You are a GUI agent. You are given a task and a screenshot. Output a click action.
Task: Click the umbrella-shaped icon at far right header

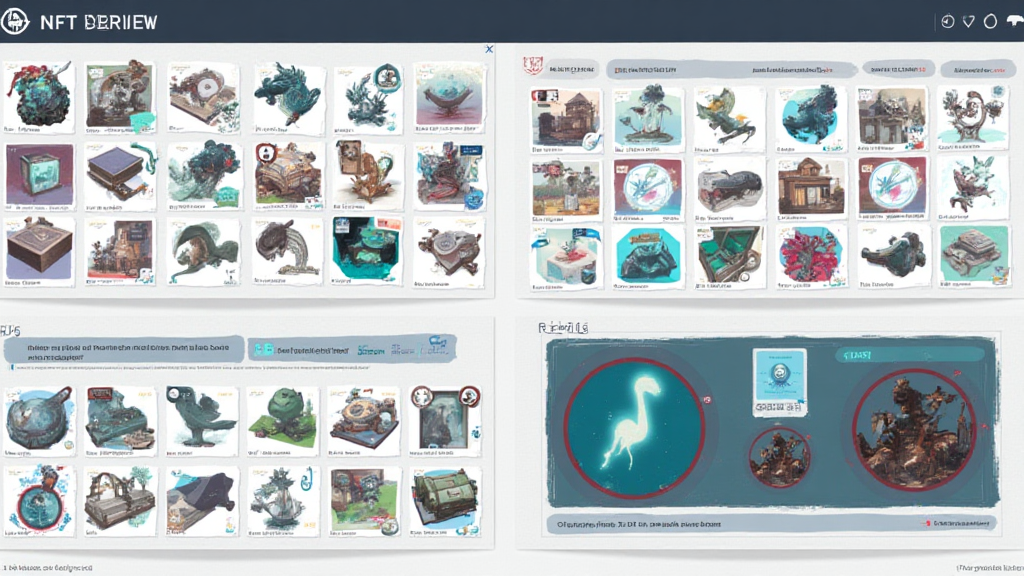pyautogui.click(x=1016, y=21)
